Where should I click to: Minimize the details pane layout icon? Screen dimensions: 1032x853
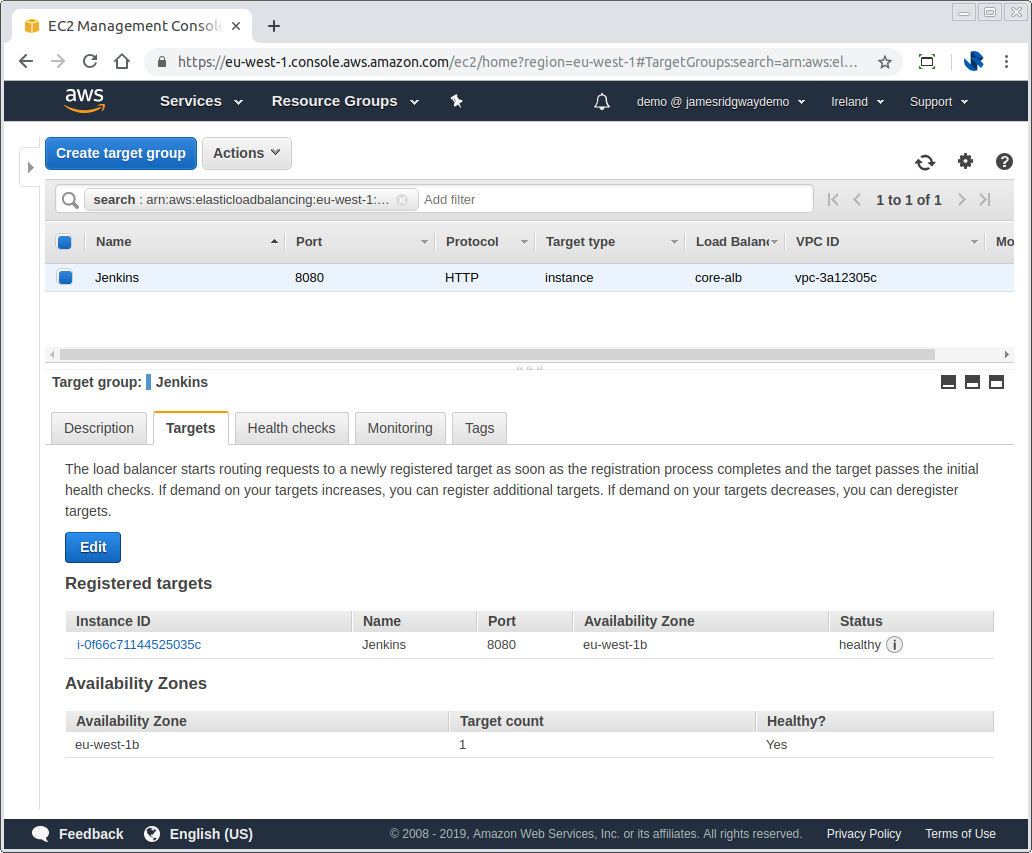948,382
